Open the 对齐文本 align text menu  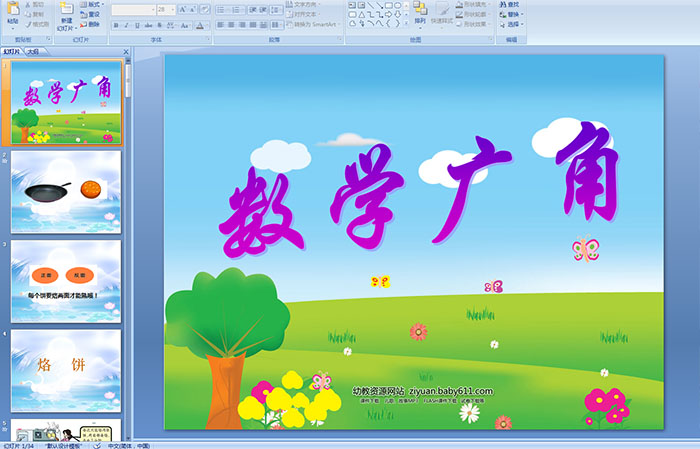pyautogui.click(x=302, y=14)
